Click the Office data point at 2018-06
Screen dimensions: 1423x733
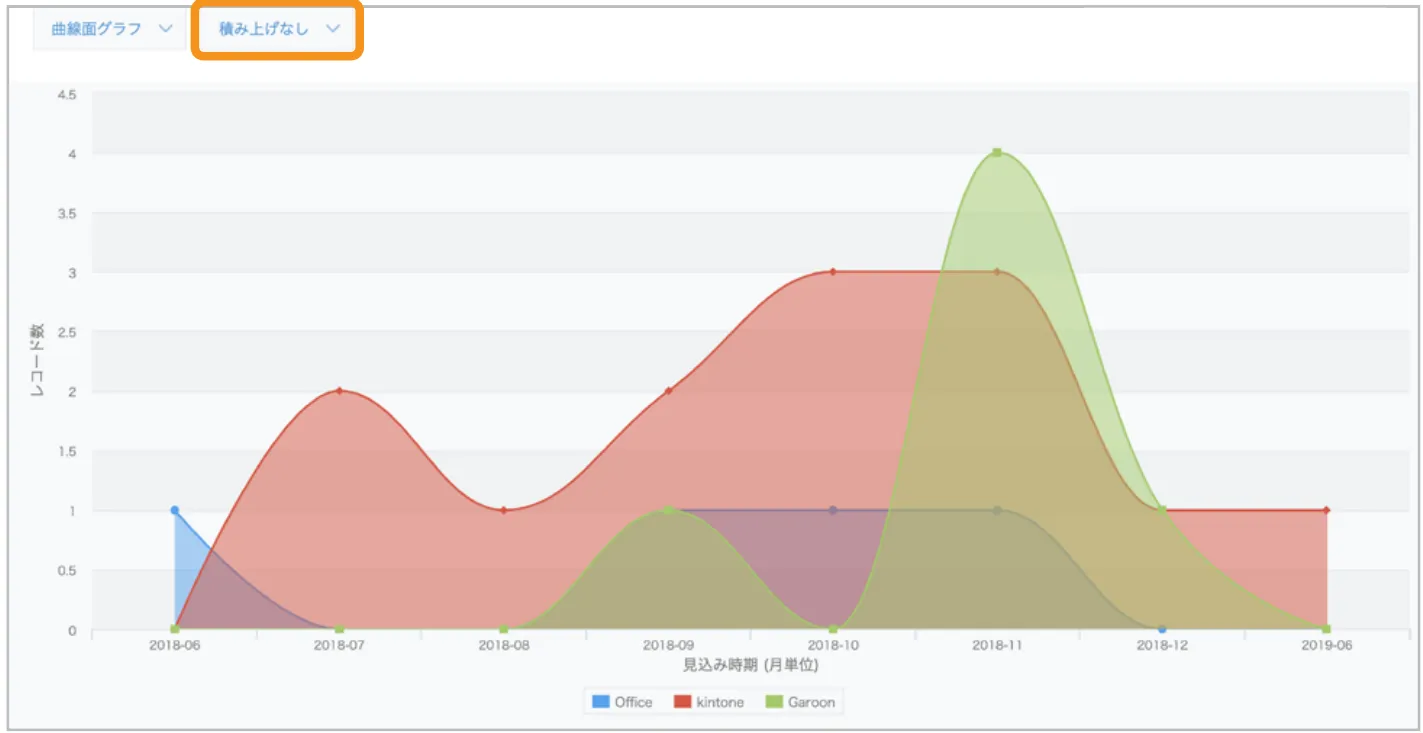click(x=175, y=510)
